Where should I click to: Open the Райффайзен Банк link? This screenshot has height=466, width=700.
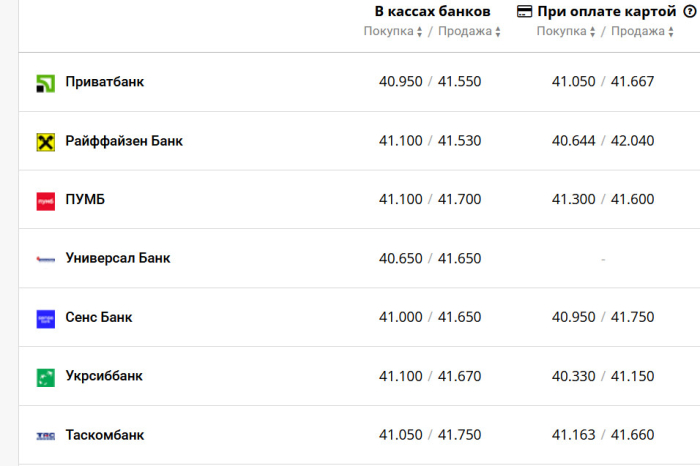[x=124, y=141]
